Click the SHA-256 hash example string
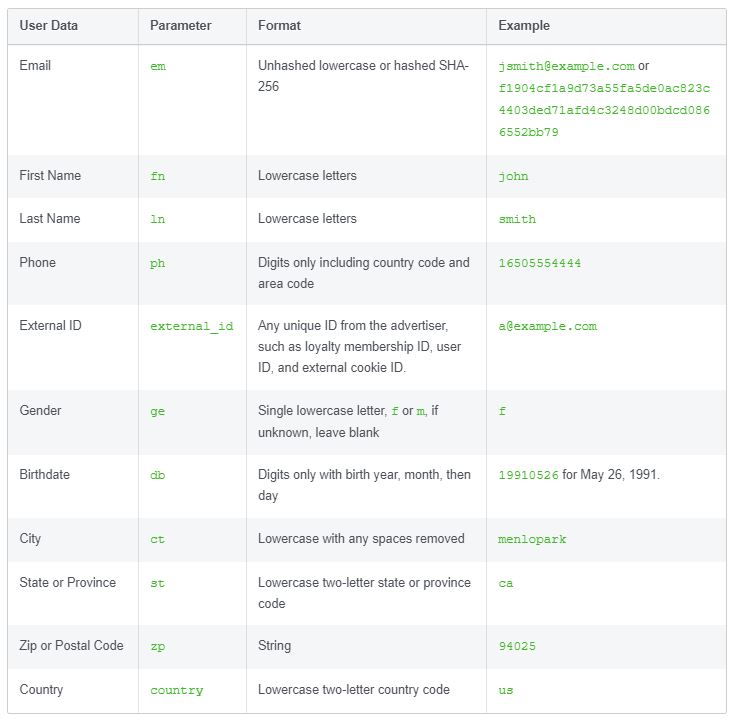The width and height of the screenshot is (737, 727). point(604,110)
